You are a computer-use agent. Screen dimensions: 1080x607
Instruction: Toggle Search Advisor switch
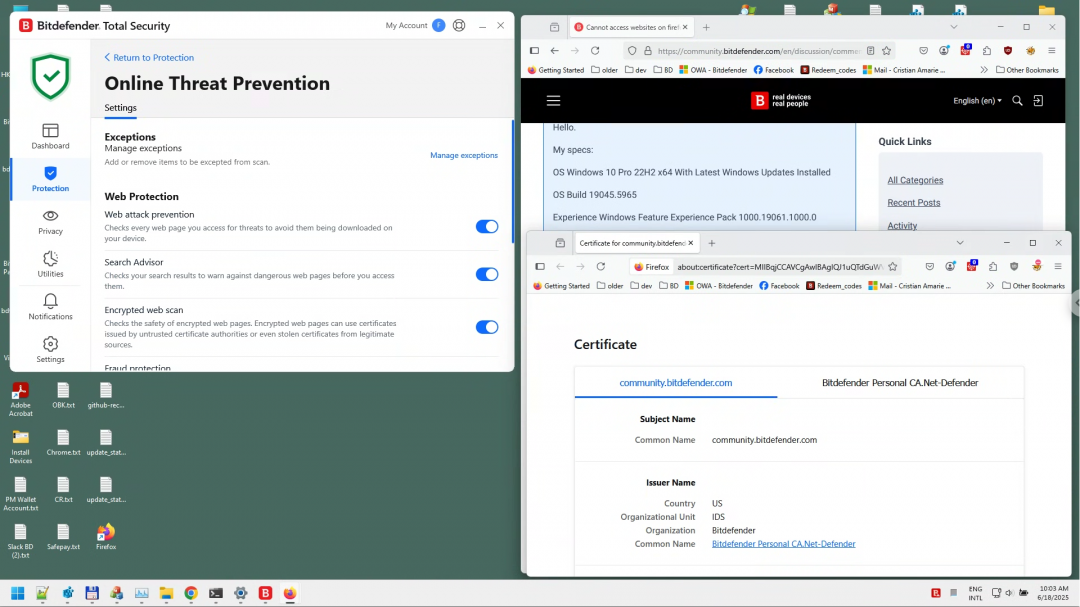487,274
